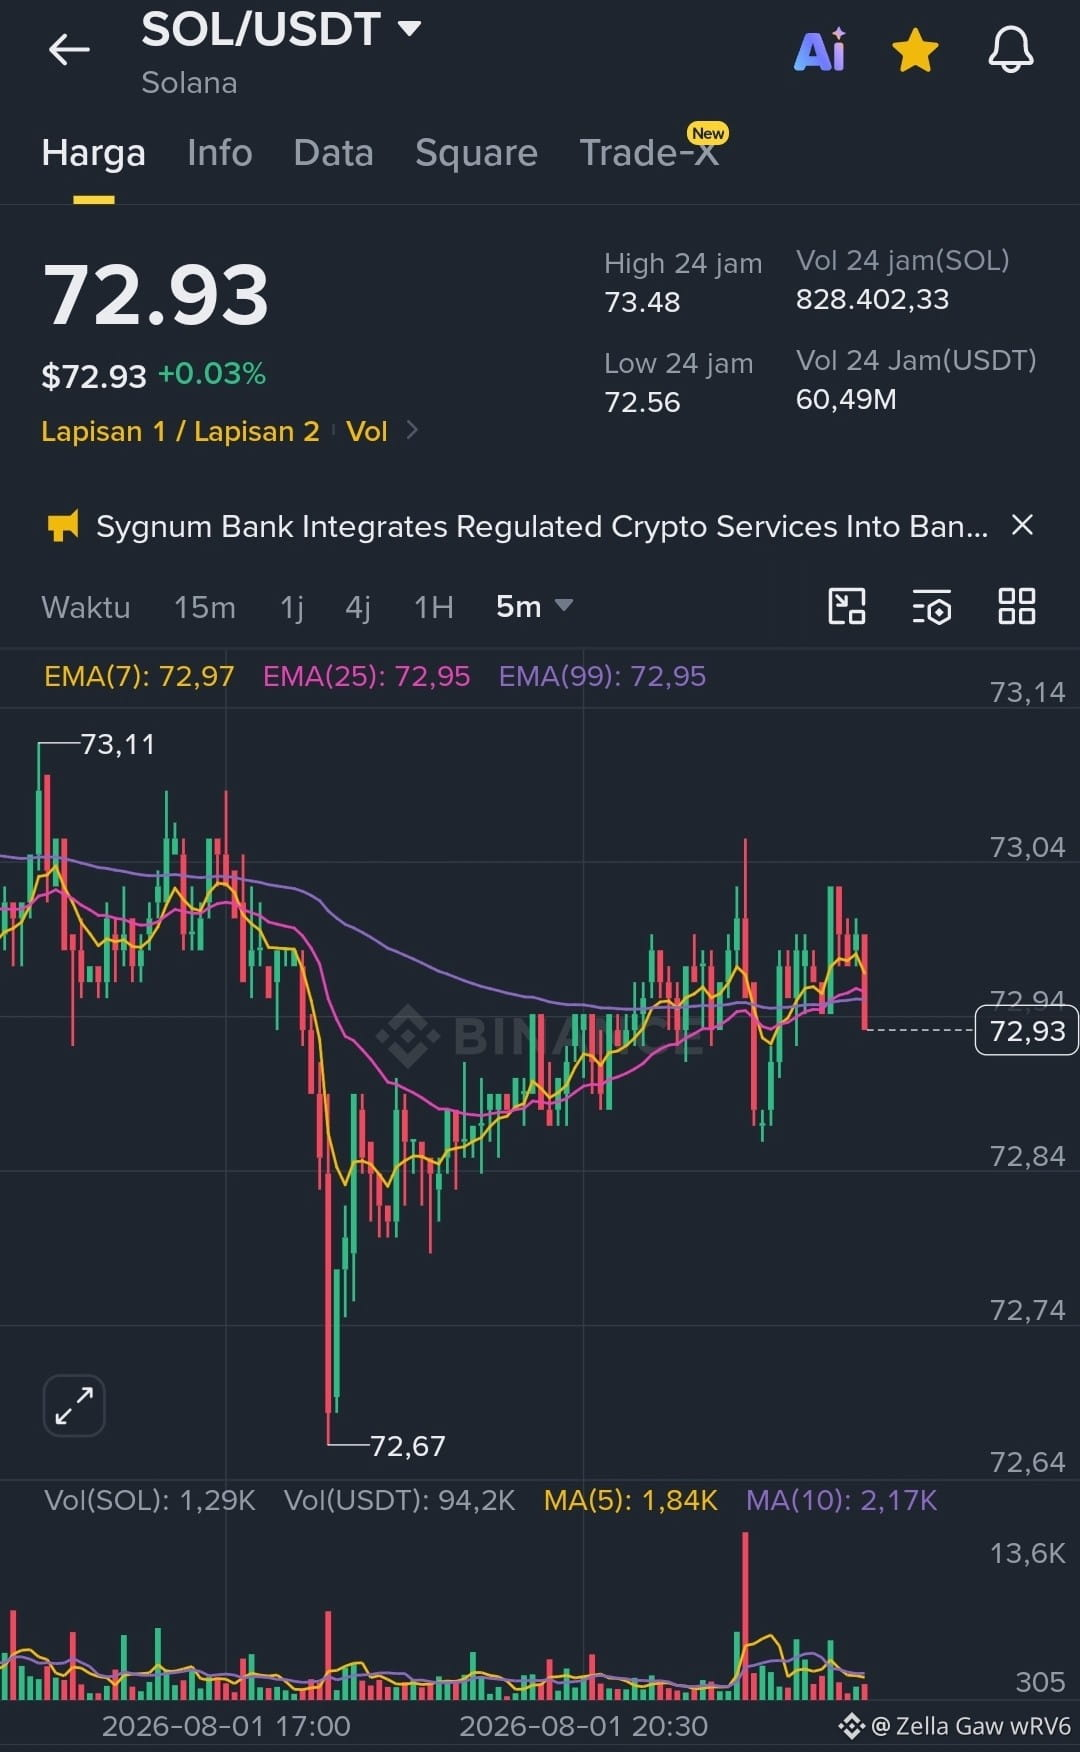This screenshot has width=1080, height=1752.
Task: Switch to the Harga tab
Action: [94, 153]
